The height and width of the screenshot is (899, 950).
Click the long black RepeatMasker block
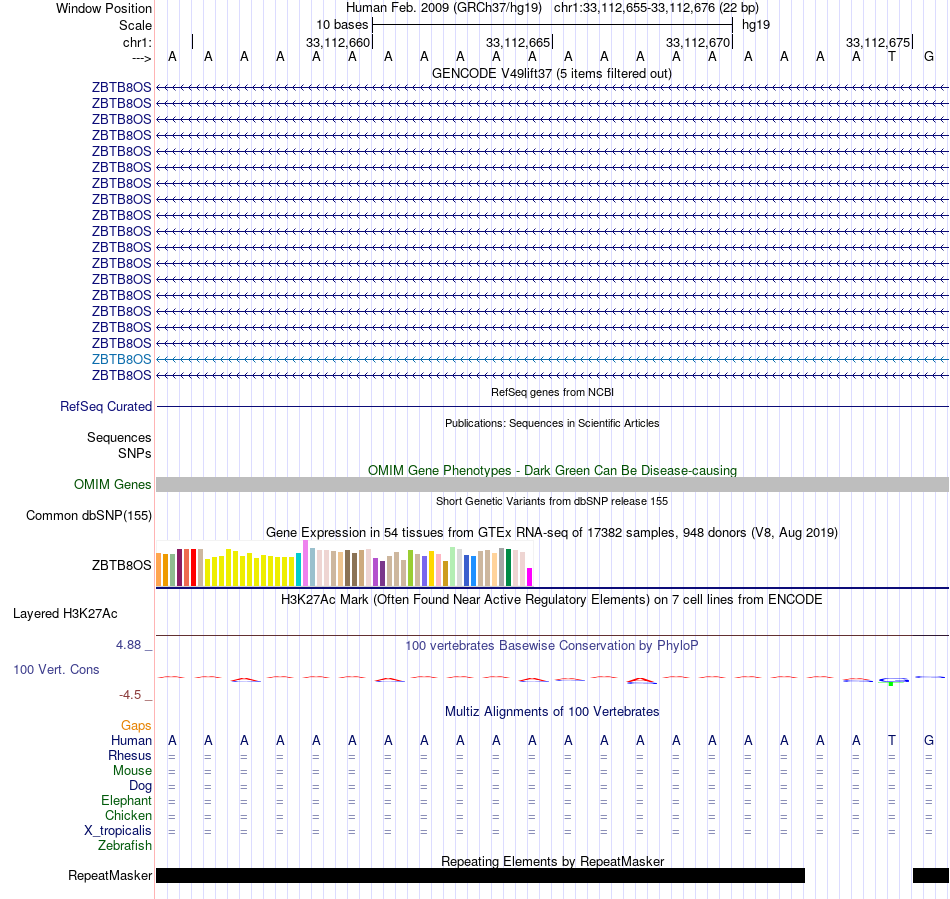pyautogui.click(x=480, y=875)
